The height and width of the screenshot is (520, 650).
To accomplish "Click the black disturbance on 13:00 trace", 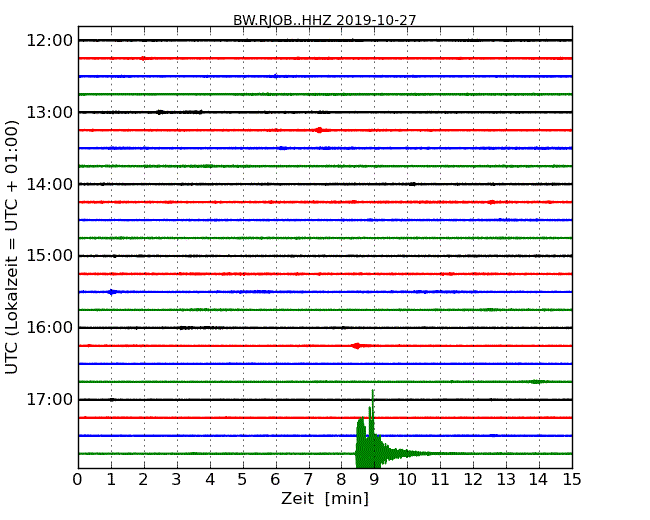I will click(179, 112).
